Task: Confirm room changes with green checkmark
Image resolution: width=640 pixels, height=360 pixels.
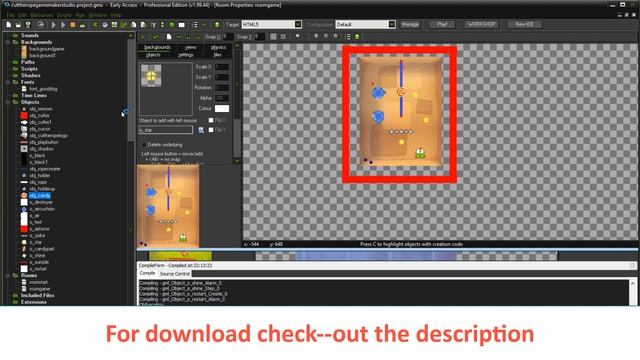Action: click(142, 37)
